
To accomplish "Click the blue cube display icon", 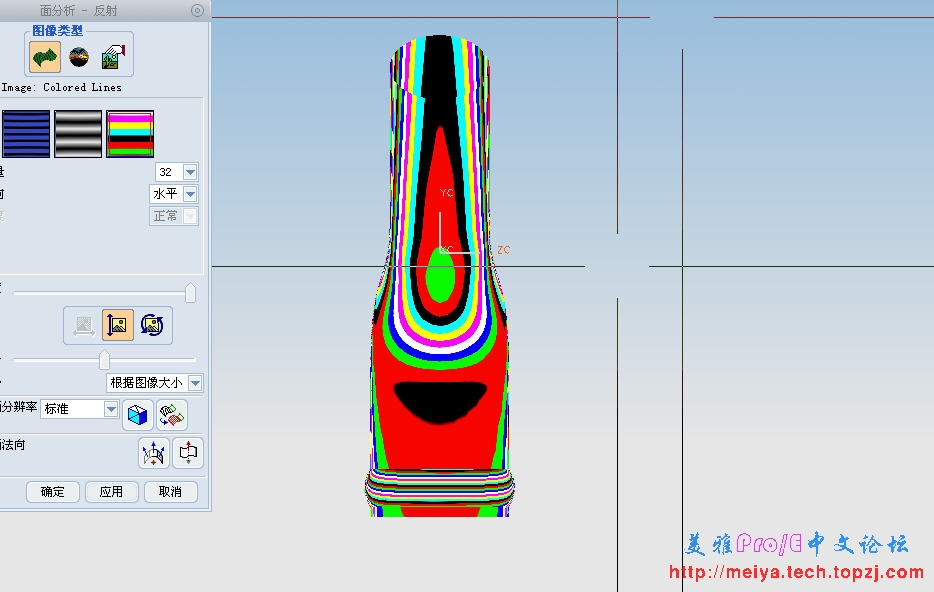I will tap(138, 414).
